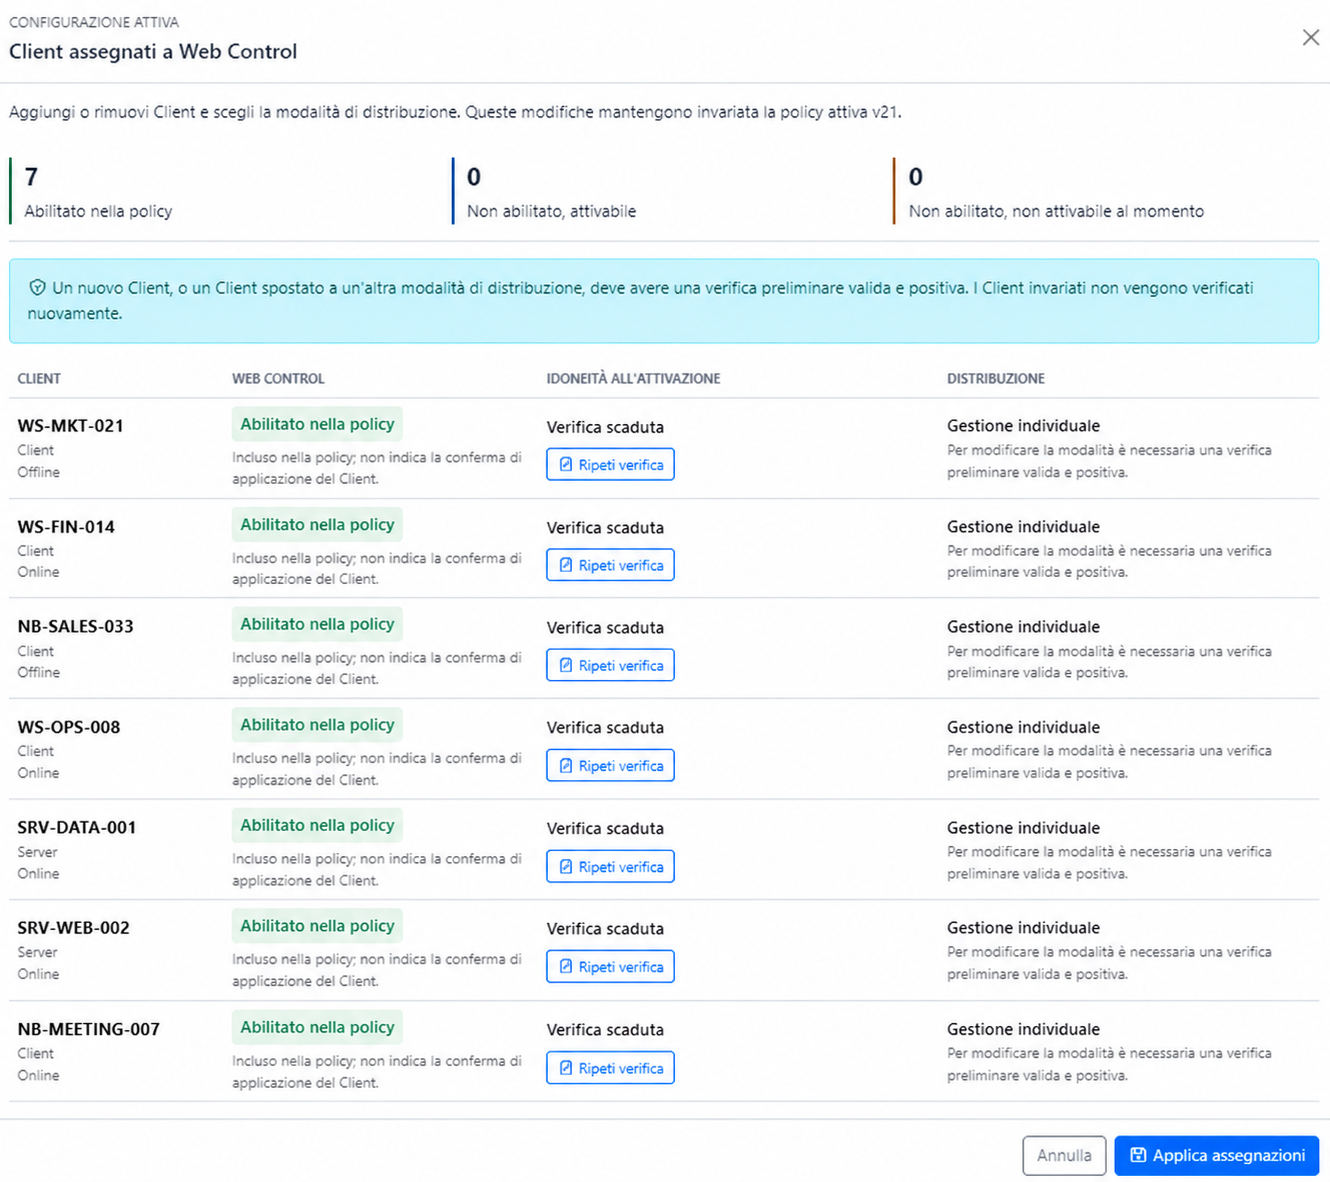Click the WS-OPS-008 client name
The image size is (1330, 1182).
tap(69, 728)
